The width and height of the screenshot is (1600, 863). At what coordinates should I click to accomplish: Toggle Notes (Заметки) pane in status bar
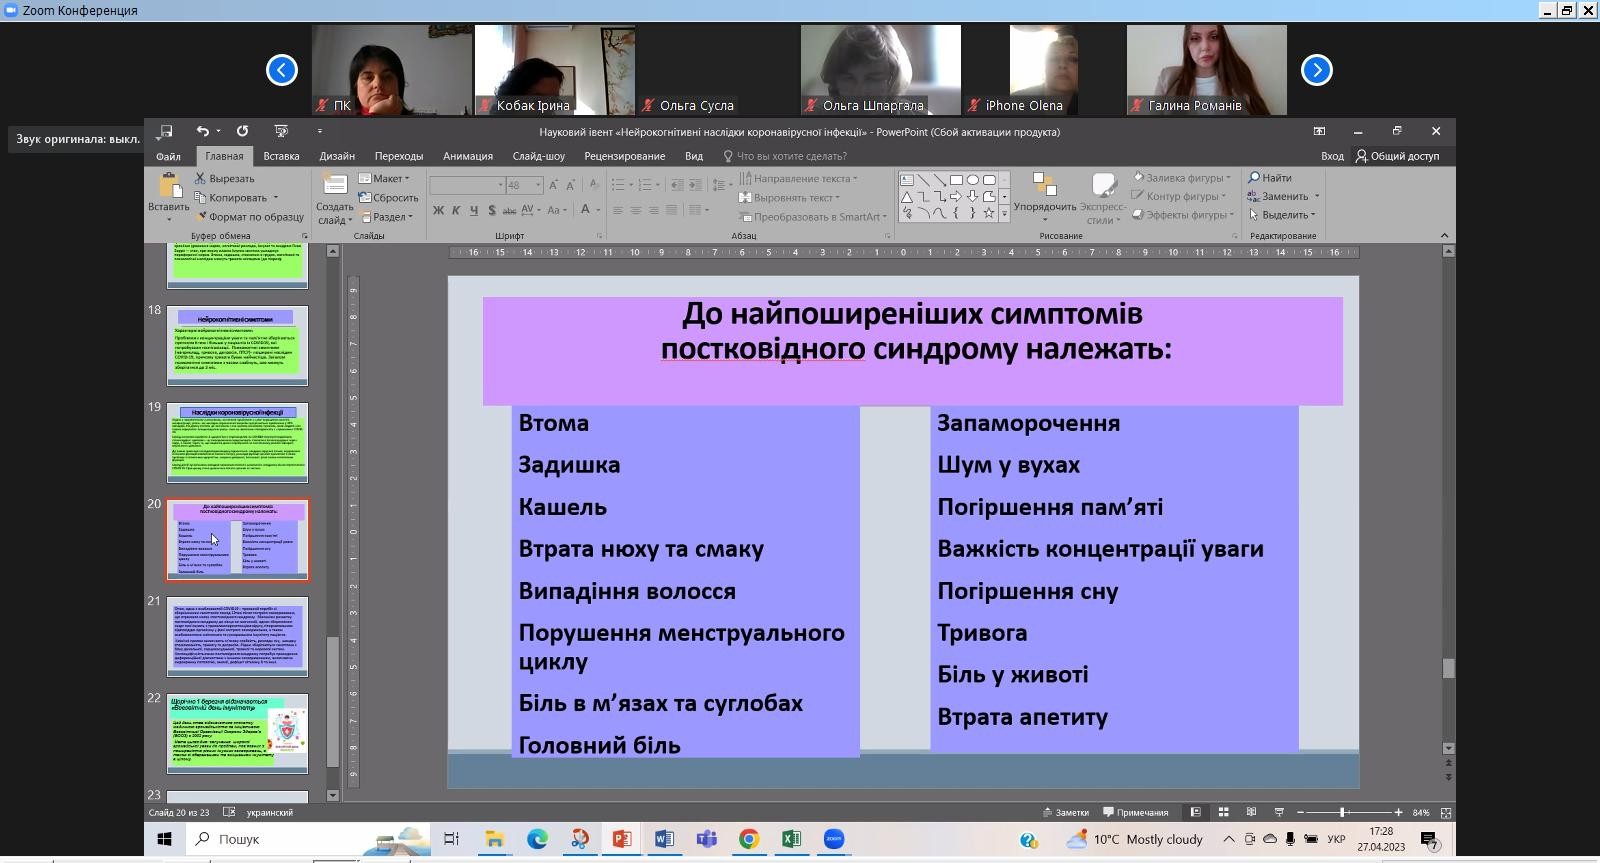point(1065,812)
